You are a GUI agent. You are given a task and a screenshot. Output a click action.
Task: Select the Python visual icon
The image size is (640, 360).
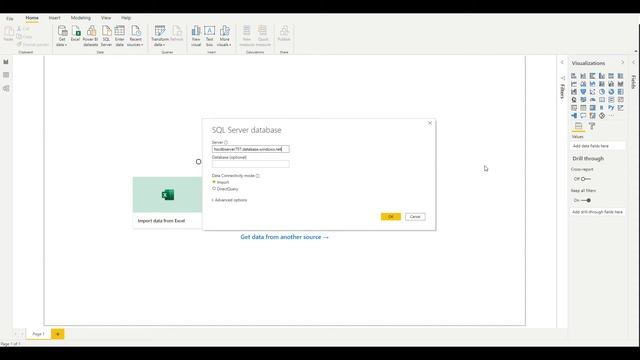click(611, 108)
